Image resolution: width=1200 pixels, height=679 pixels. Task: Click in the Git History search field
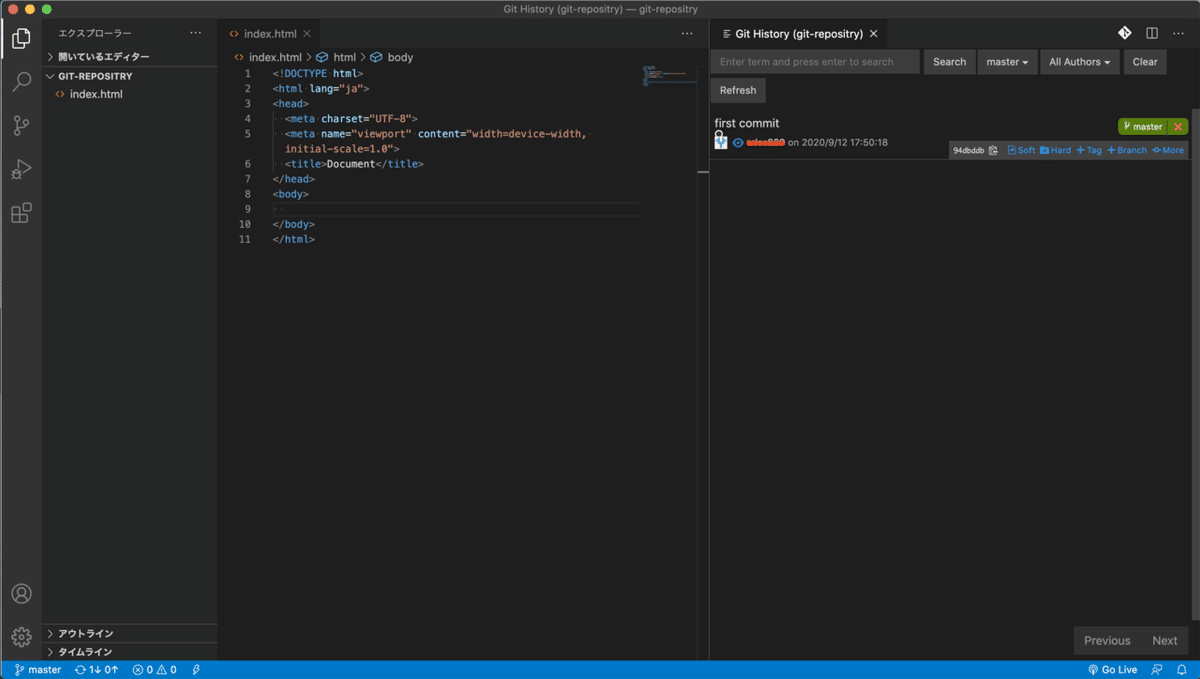tap(814, 62)
